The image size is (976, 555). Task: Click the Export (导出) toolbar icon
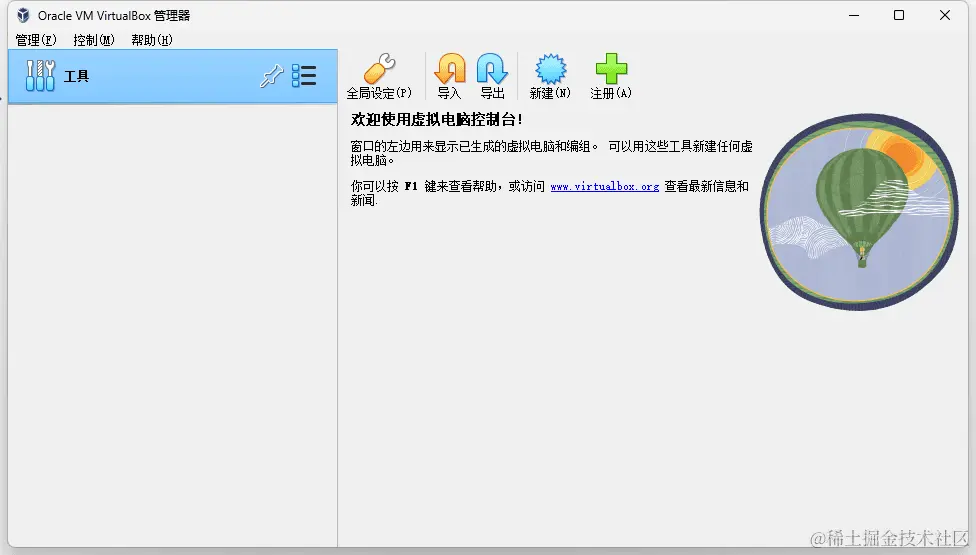(x=492, y=69)
